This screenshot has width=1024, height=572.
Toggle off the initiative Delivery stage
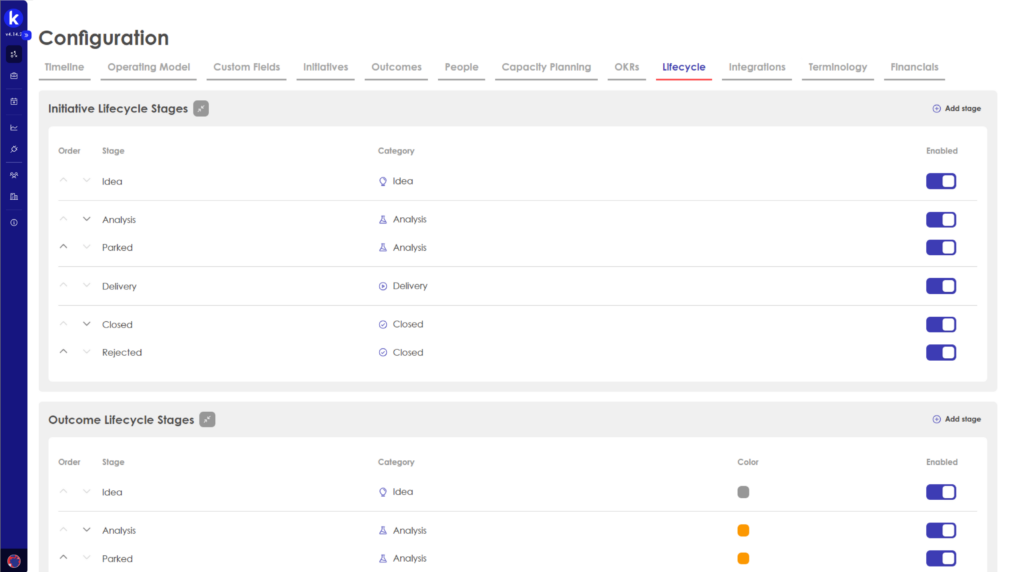[x=940, y=286]
